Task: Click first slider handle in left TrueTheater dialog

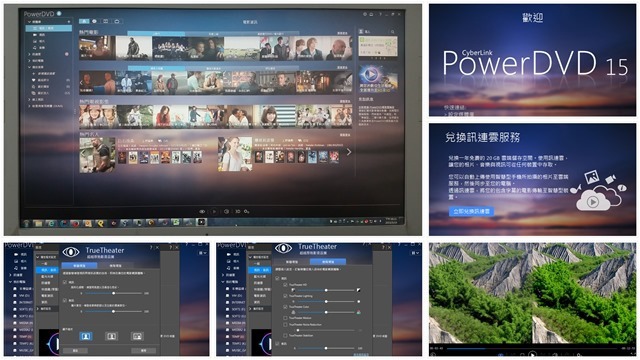Action: pos(113,293)
